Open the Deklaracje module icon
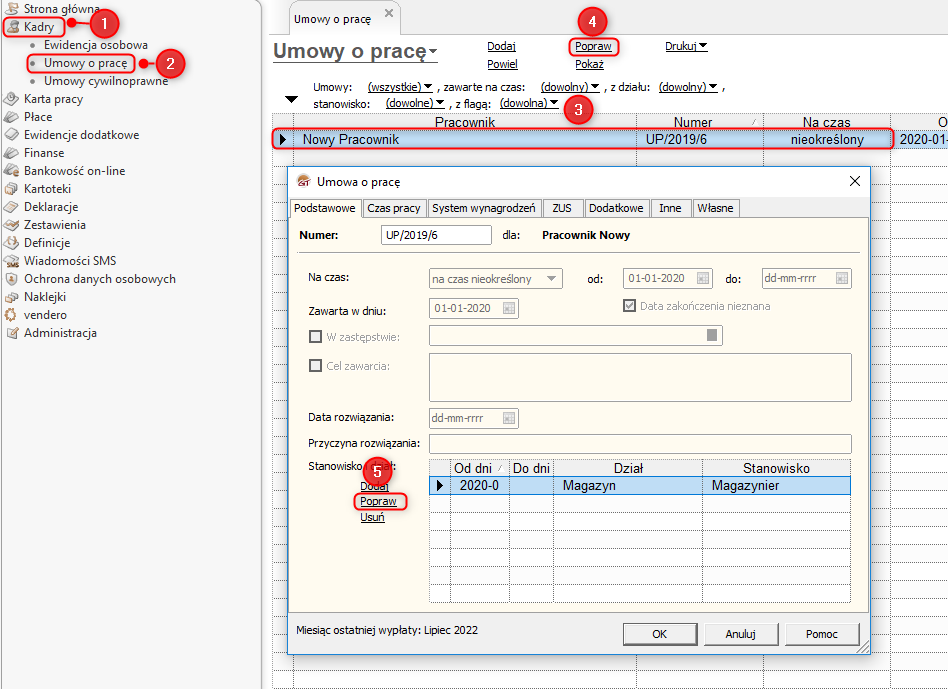Viewport: 948px width, 689px height. pyautogui.click(x=12, y=207)
